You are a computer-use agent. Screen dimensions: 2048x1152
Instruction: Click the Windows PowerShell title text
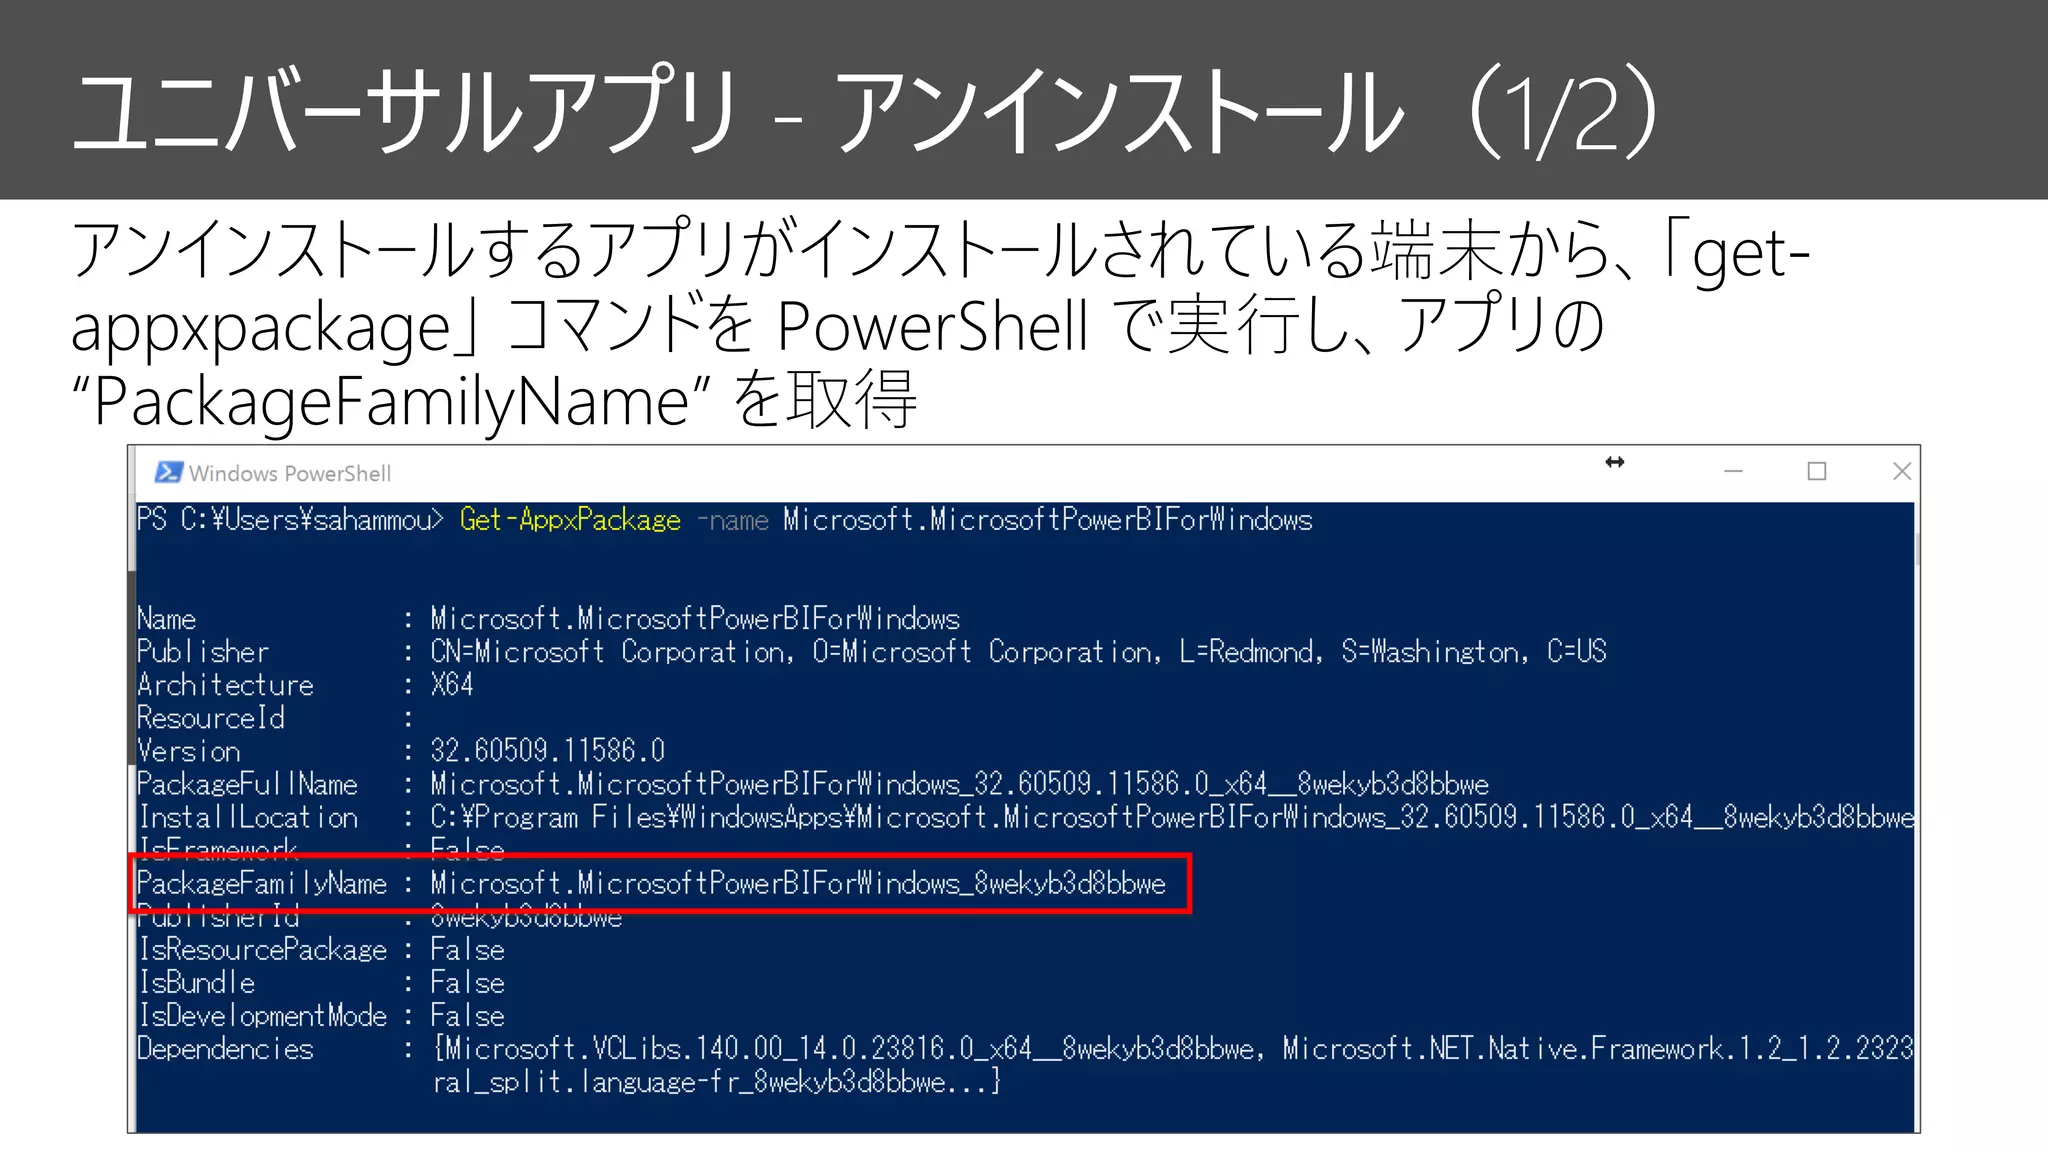(289, 474)
